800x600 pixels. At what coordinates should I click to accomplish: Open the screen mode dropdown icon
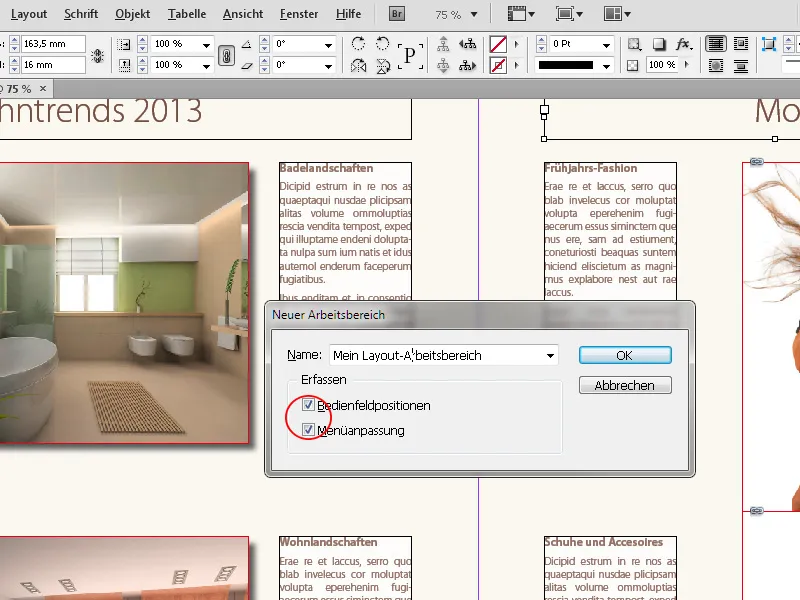[x=569, y=14]
